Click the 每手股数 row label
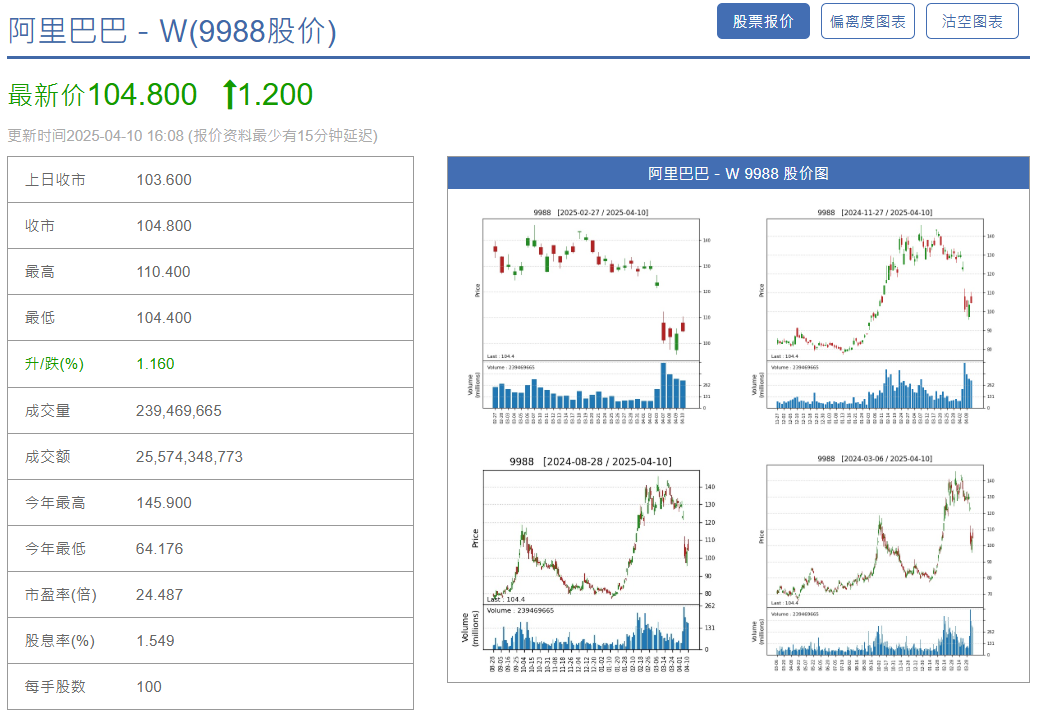 coord(55,686)
